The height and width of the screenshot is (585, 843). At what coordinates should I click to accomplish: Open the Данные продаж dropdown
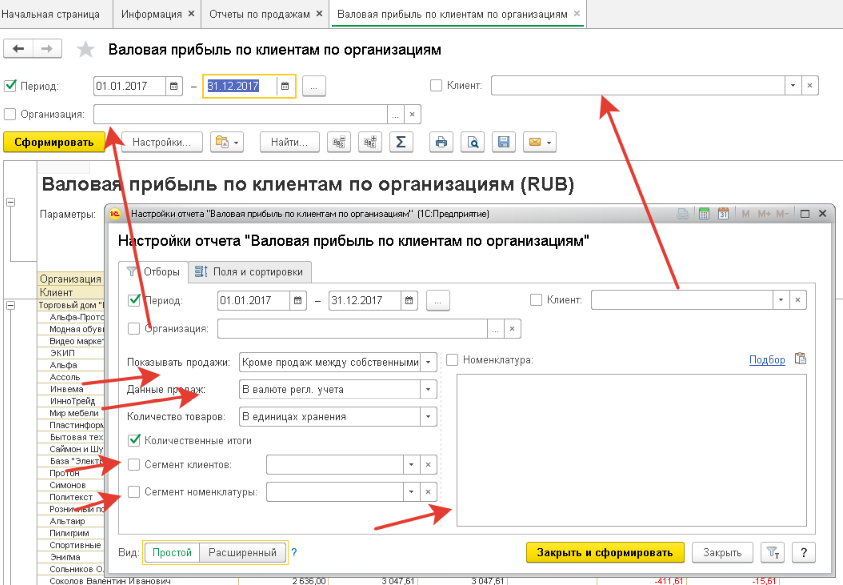pyautogui.click(x=429, y=389)
